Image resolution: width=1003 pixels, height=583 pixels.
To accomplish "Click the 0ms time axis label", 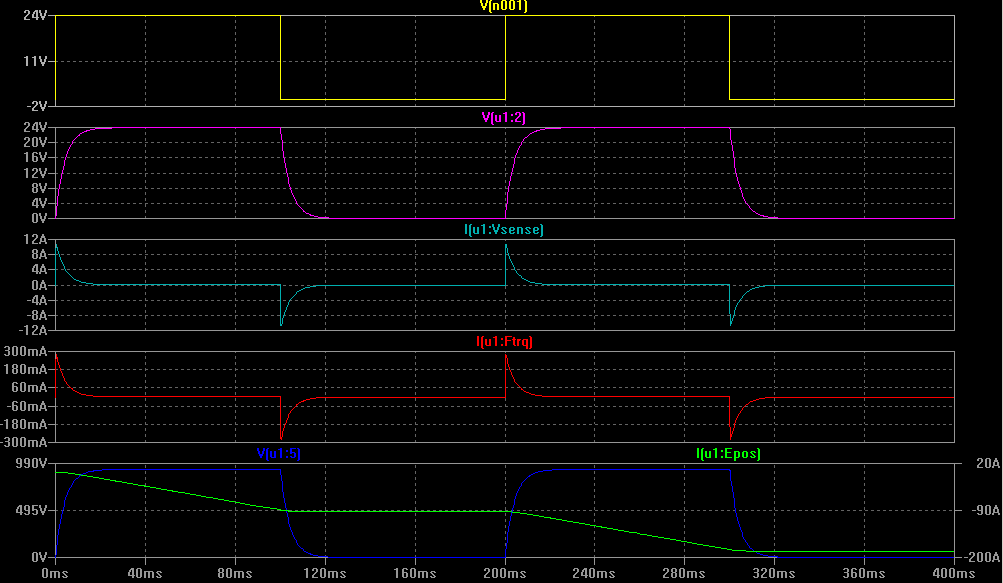I will 55,574.
